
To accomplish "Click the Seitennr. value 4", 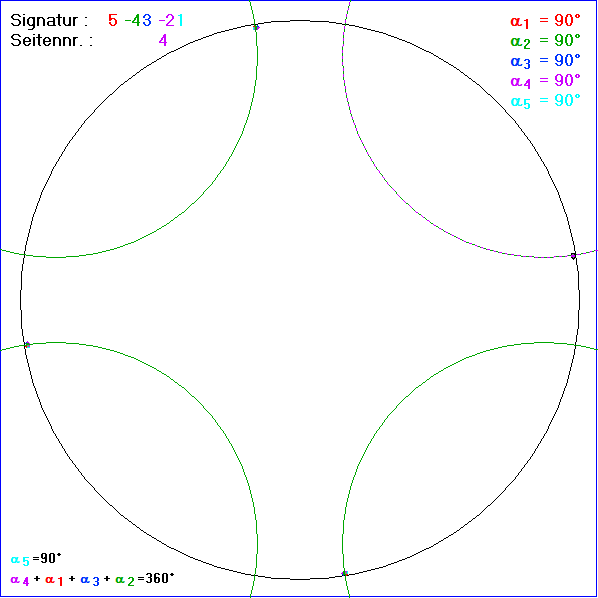I will (x=163, y=40).
